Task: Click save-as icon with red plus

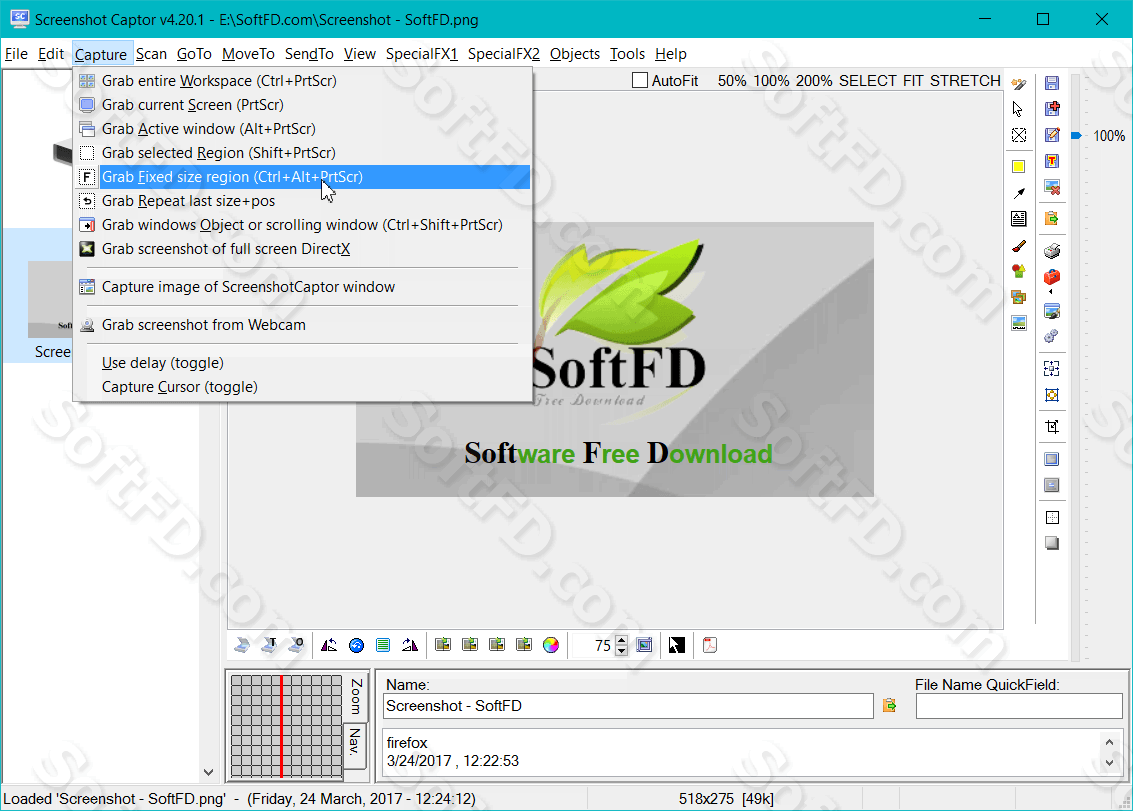Action: [x=1052, y=108]
